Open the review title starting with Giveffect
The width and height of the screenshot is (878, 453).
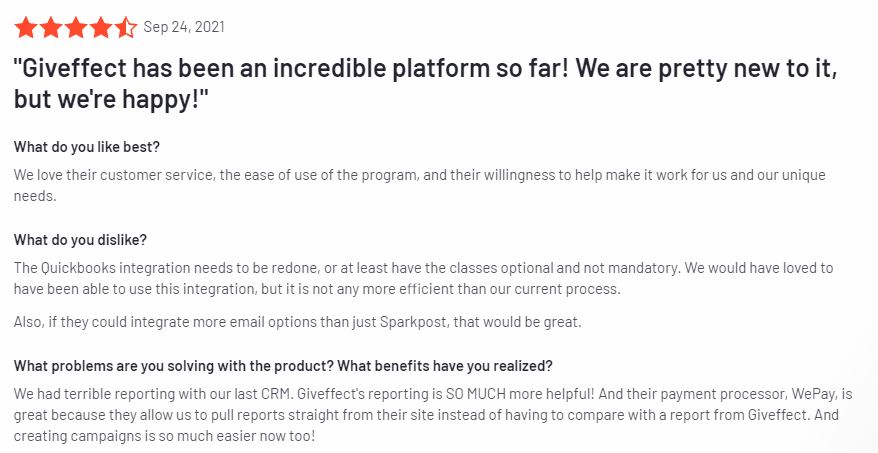tap(426, 83)
